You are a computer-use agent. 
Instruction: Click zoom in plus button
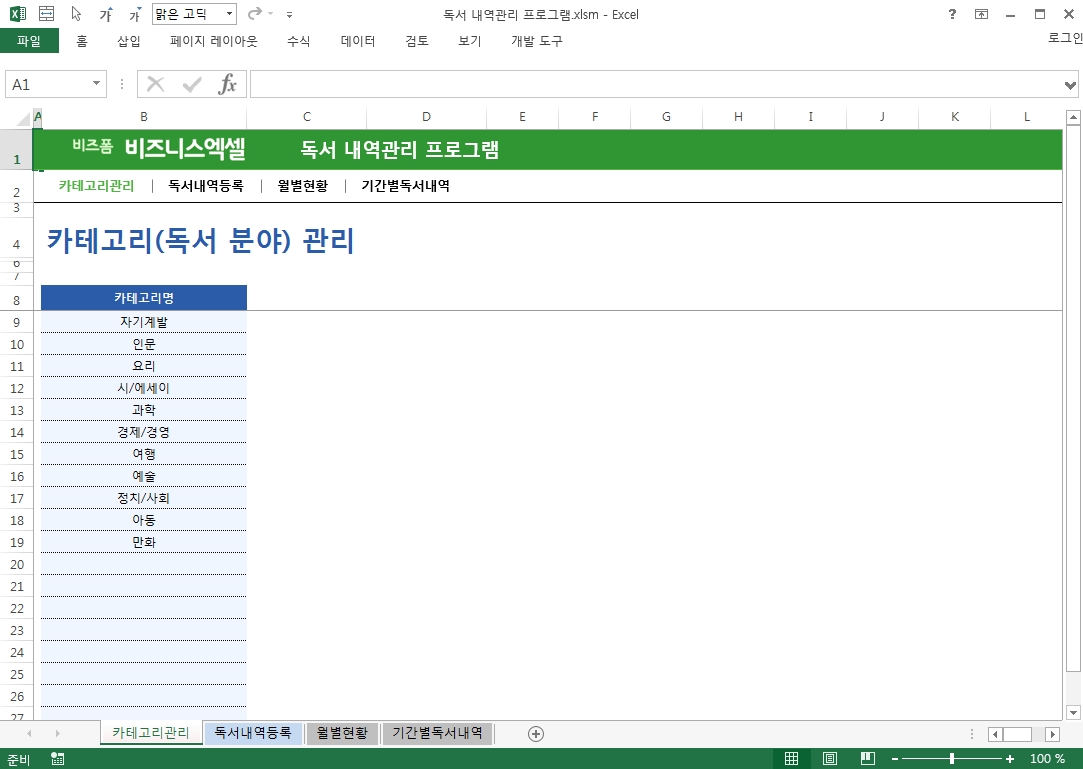point(1010,759)
